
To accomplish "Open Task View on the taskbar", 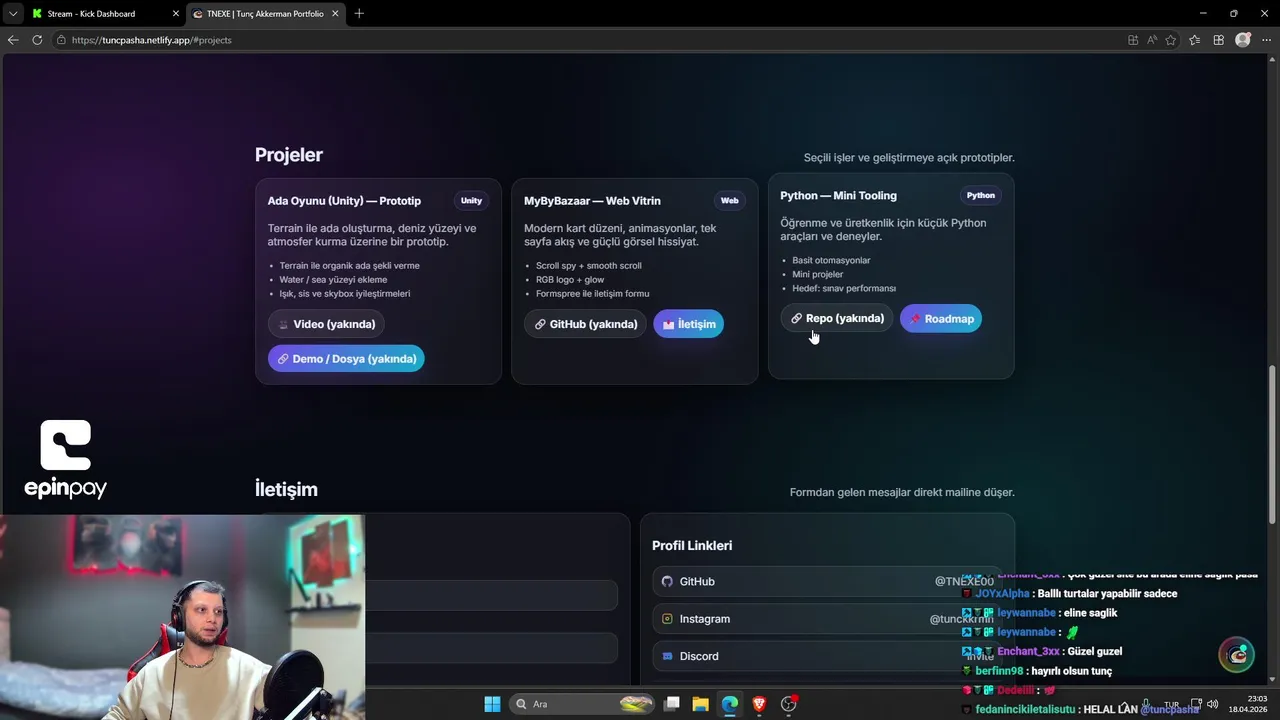I will 672,704.
